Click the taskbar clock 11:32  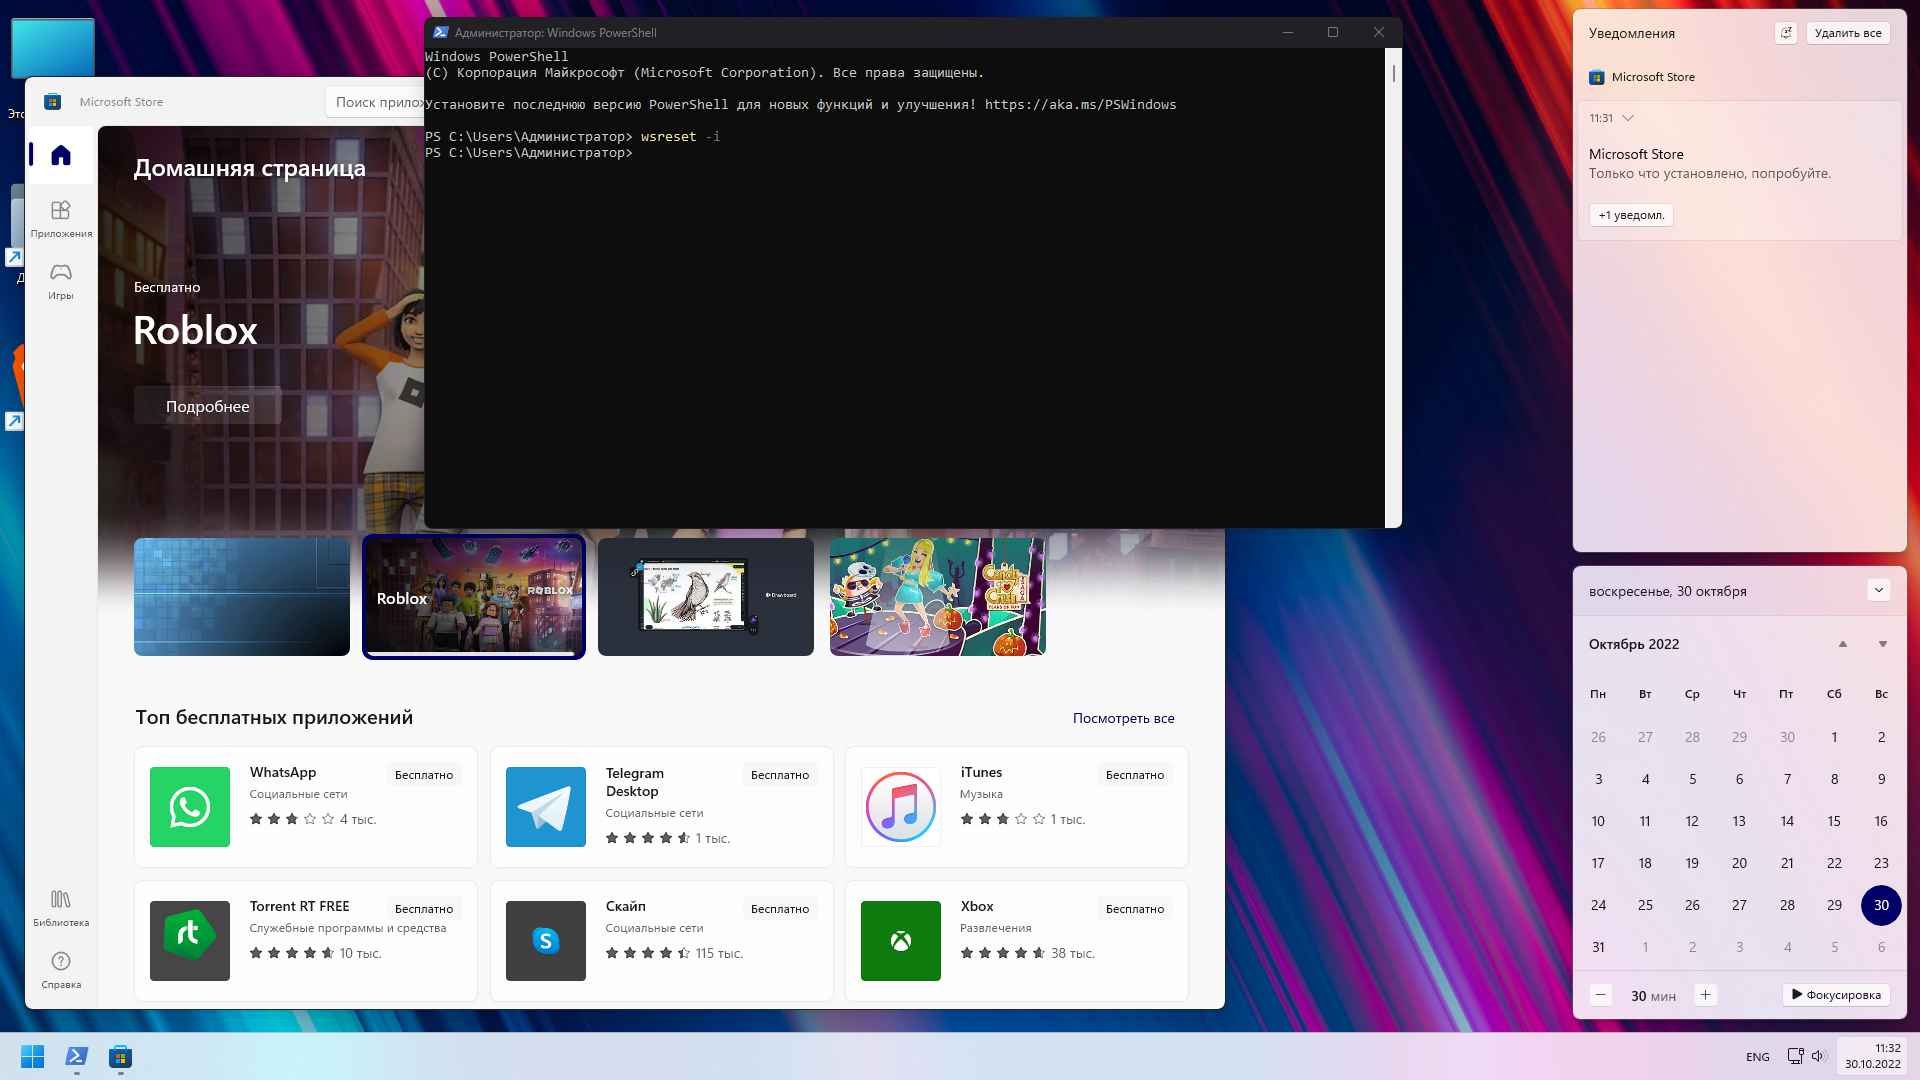1872,1056
